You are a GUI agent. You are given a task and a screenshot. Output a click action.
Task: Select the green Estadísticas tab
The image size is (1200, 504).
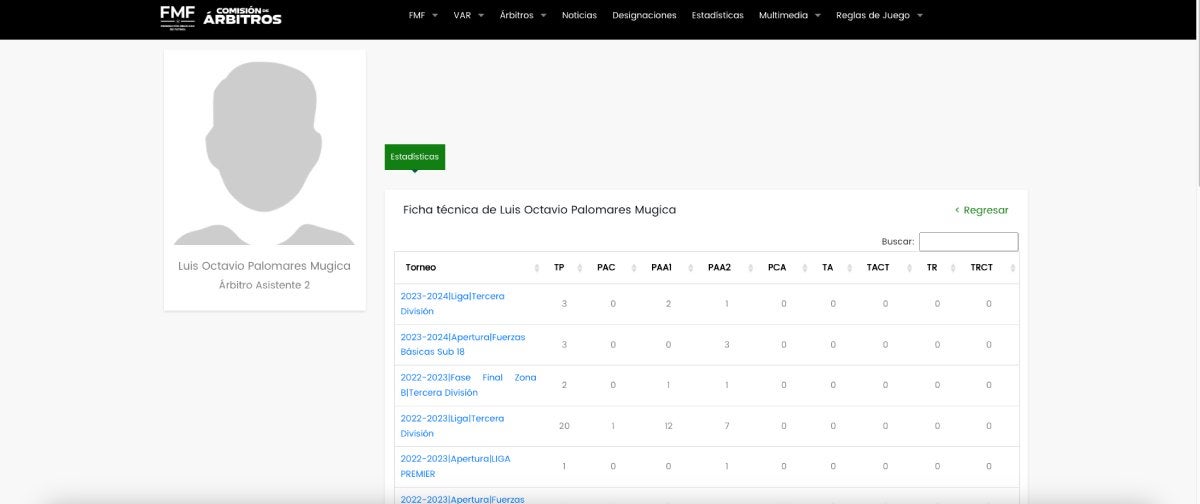tap(414, 157)
